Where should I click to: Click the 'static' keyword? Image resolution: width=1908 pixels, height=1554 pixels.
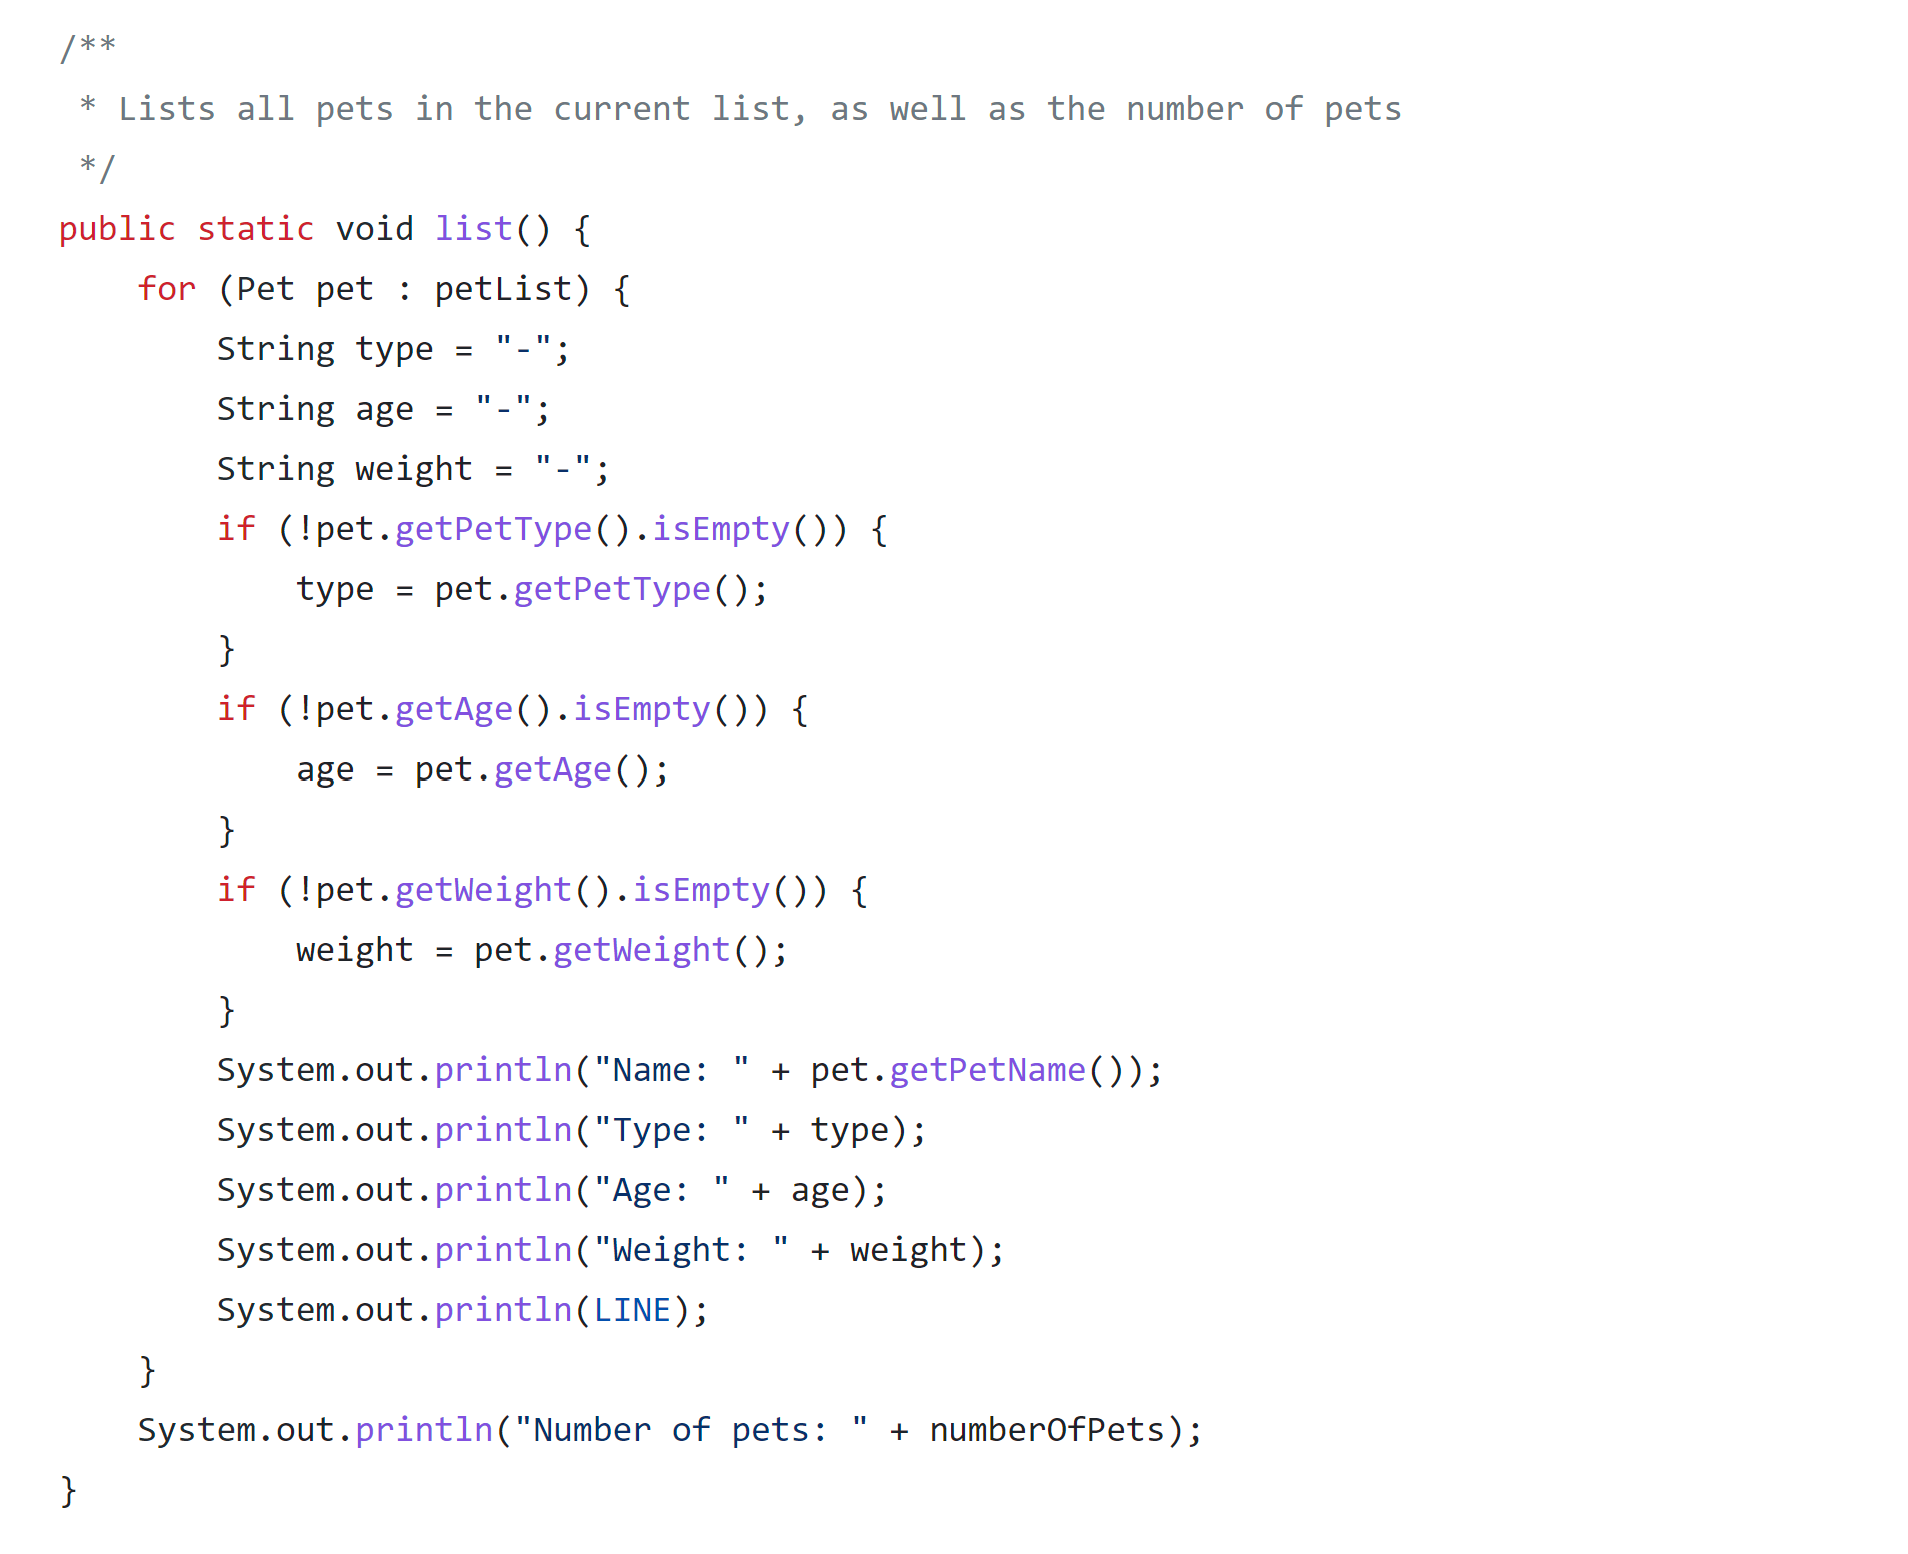(x=255, y=229)
